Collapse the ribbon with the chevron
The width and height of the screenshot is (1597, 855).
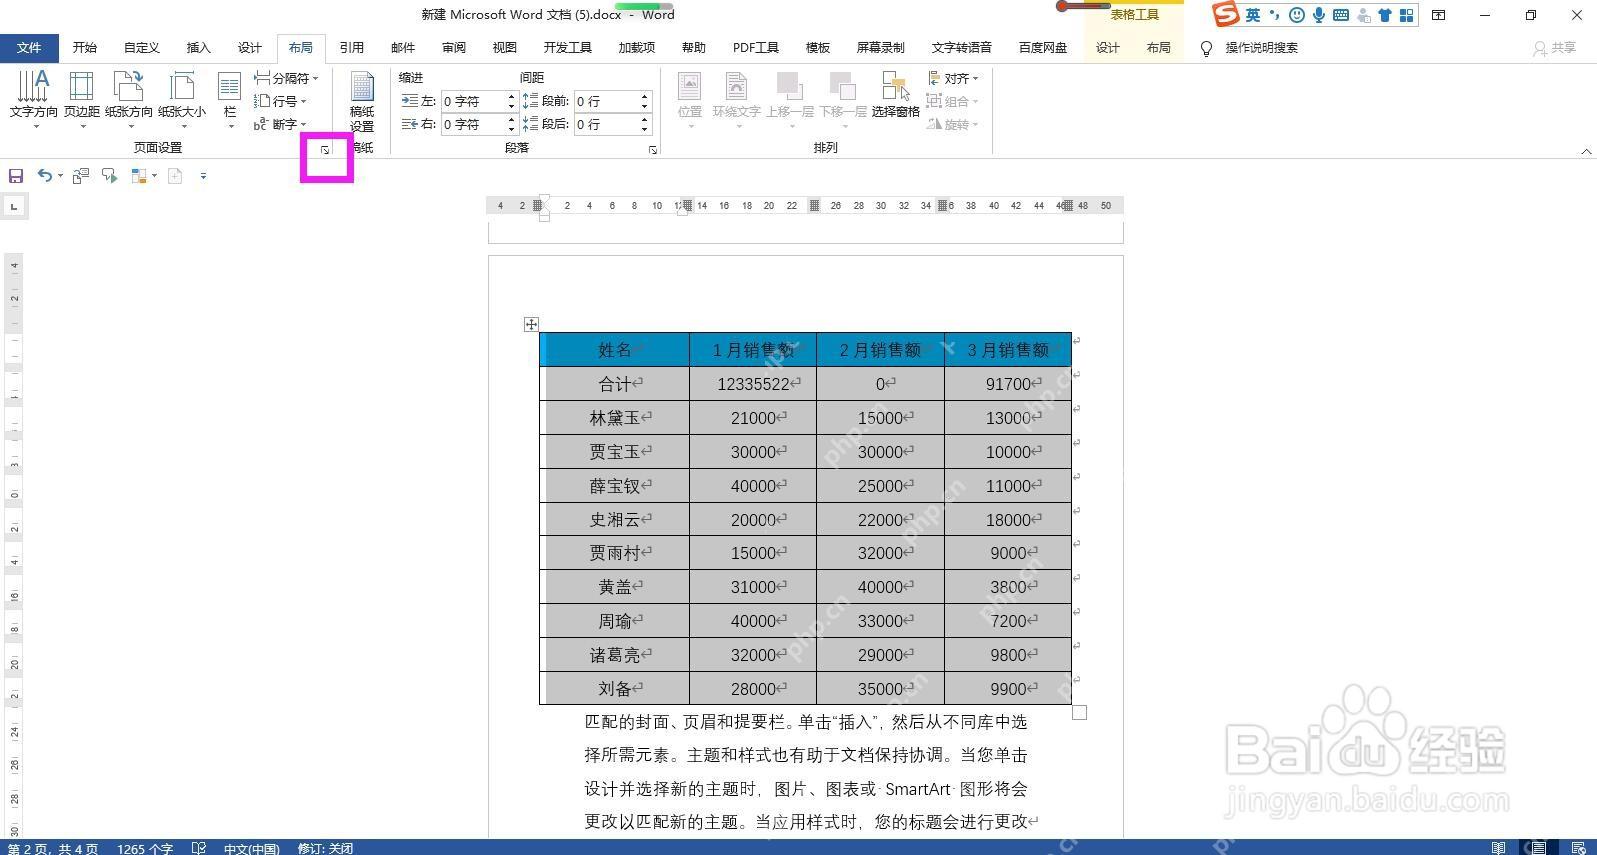(x=1586, y=151)
